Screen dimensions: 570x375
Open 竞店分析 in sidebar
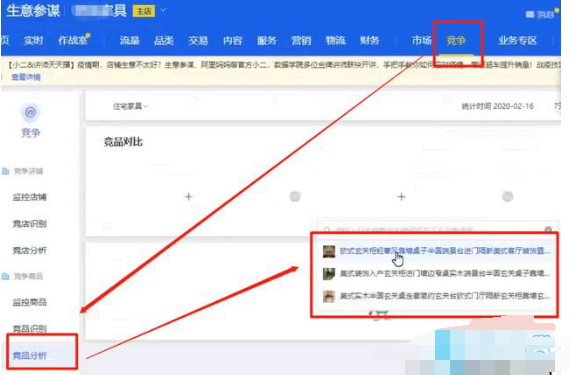tap(29, 250)
